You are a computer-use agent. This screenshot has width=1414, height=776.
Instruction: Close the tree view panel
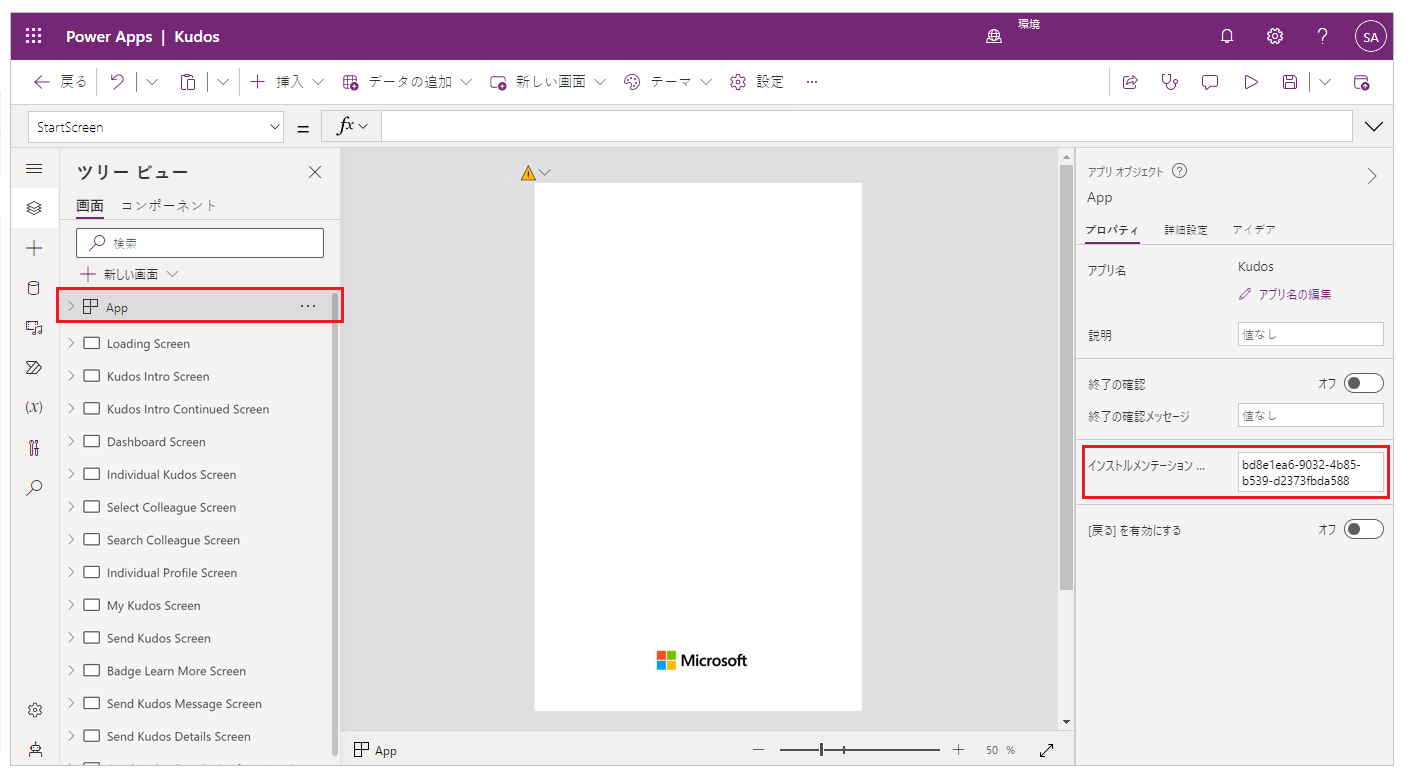coord(315,172)
